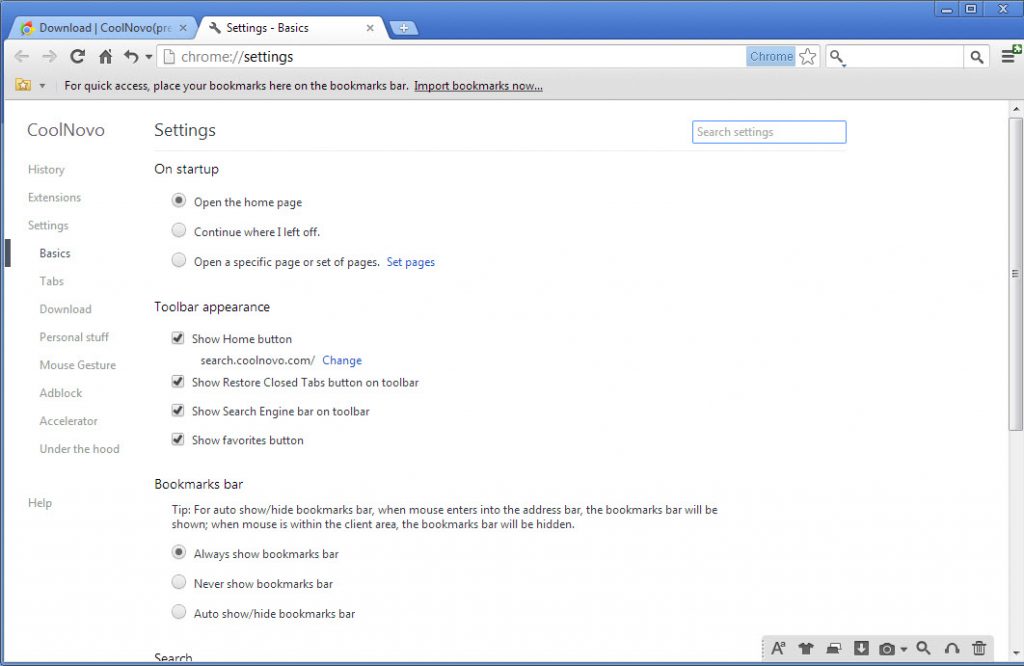The width and height of the screenshot is (1024, 666).
Task: Open Under the hood settings
Action: tap(80, 449)
